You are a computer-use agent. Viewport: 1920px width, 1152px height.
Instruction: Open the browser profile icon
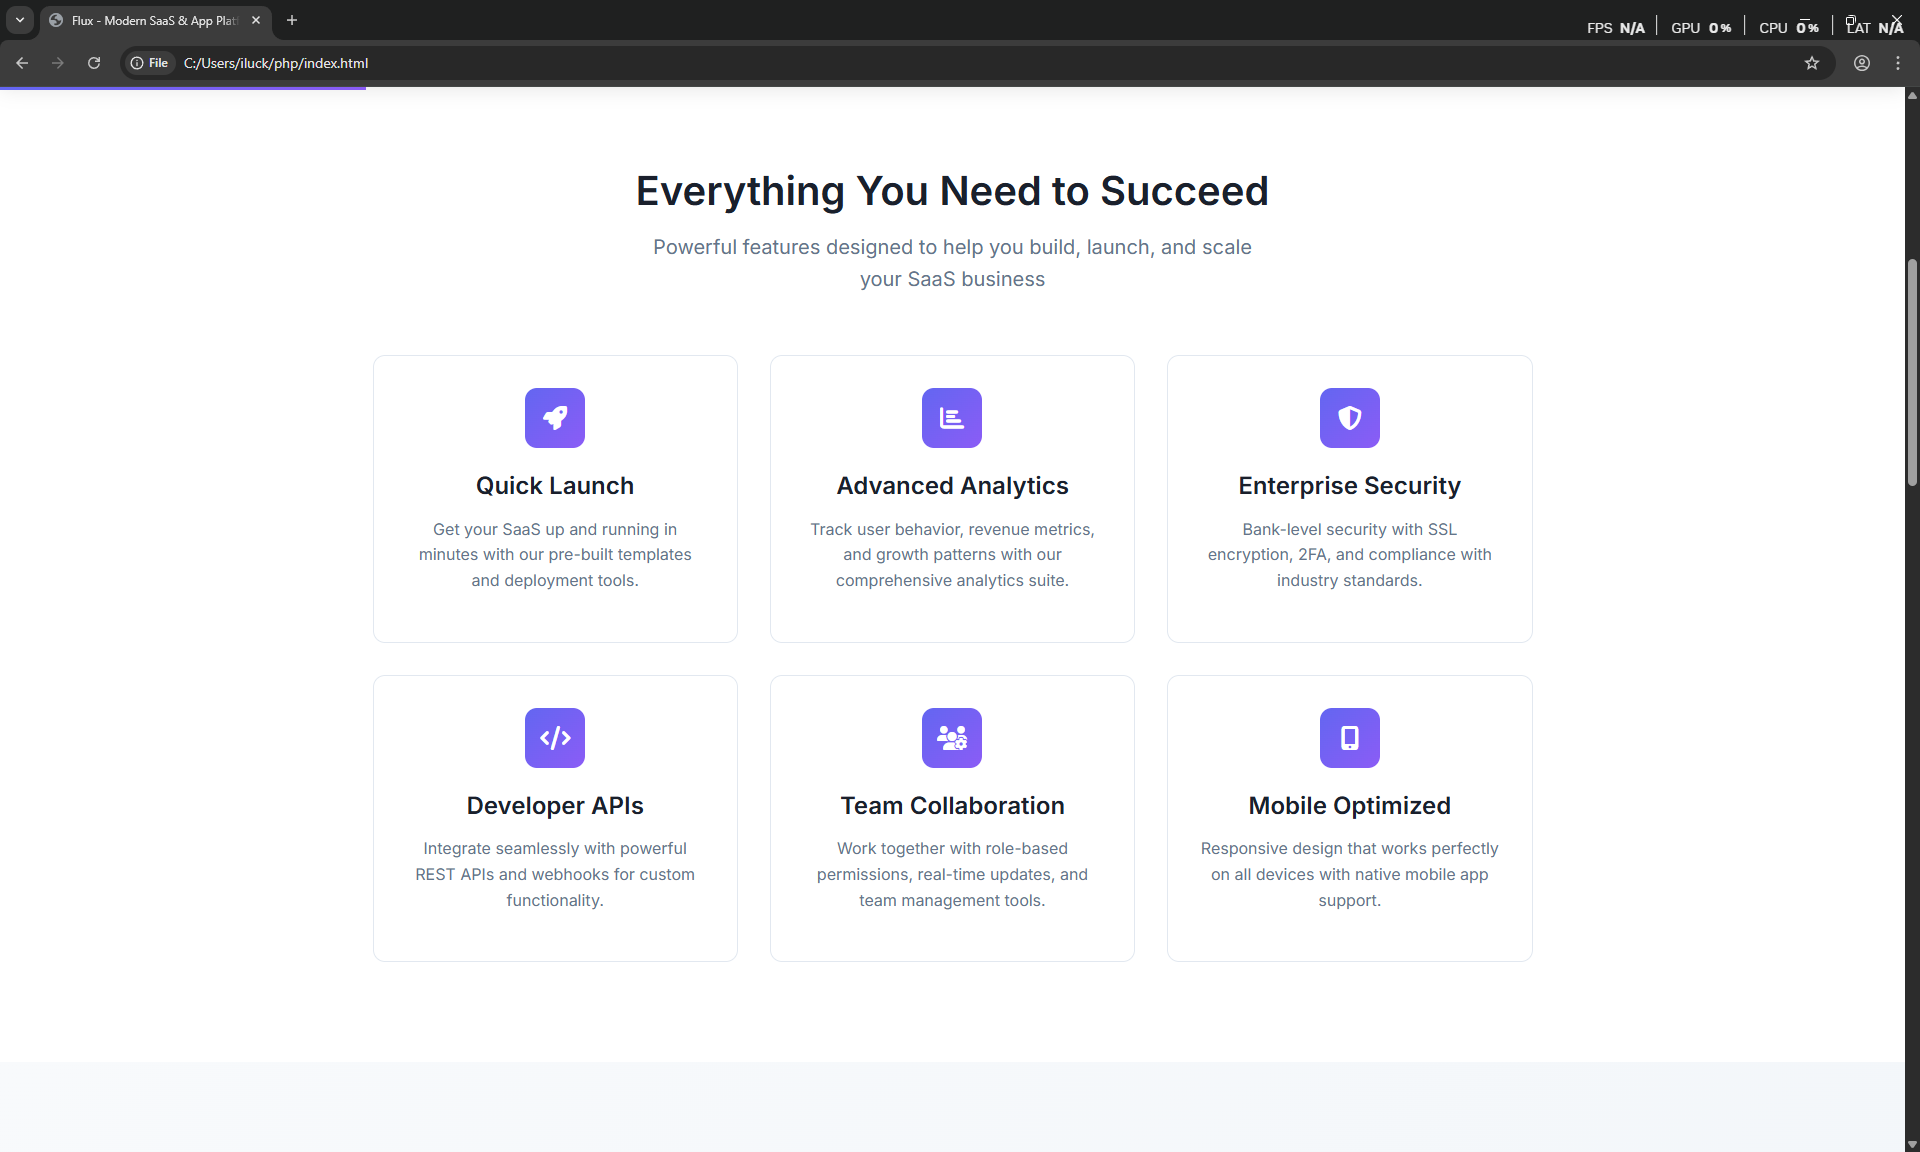click(x=1862, y=63)
